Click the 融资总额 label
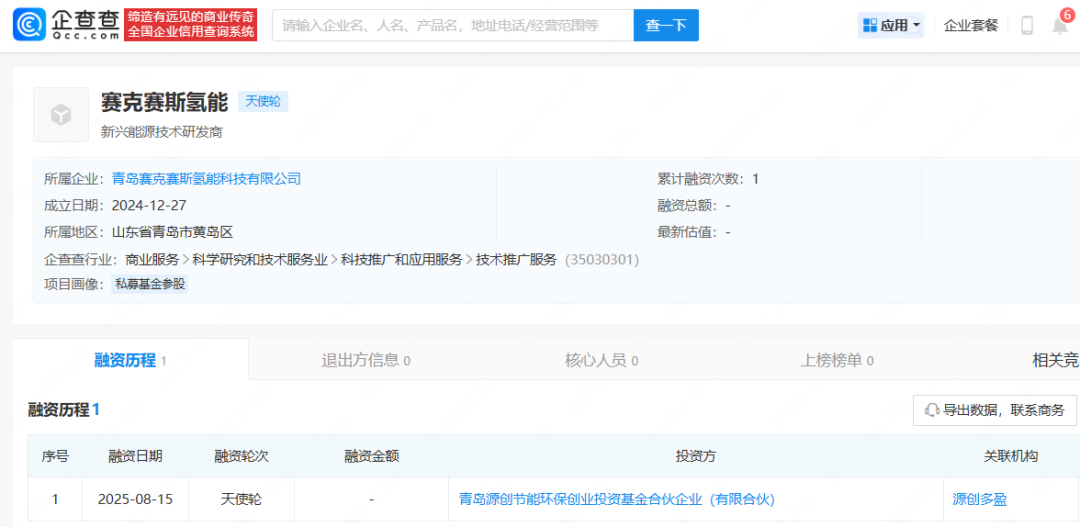 pos(689,206)
